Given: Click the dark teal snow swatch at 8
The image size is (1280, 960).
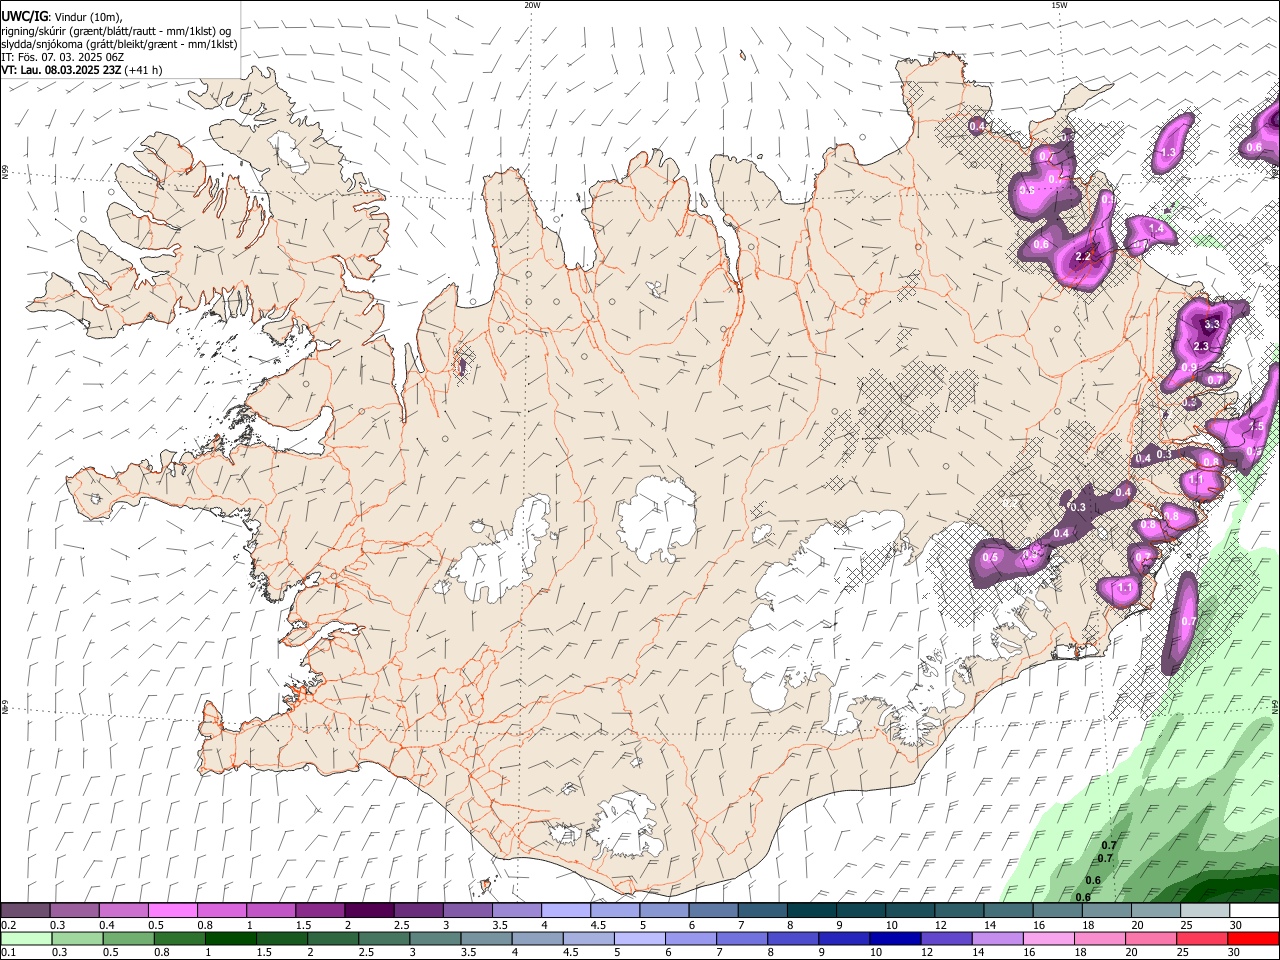Looking at the screenshot, I should tap(810, 911).
